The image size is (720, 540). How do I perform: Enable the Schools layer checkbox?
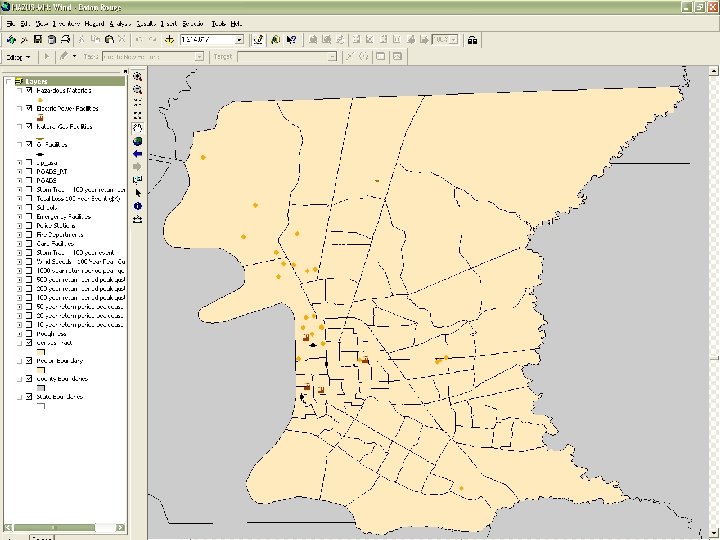(30, 207)
